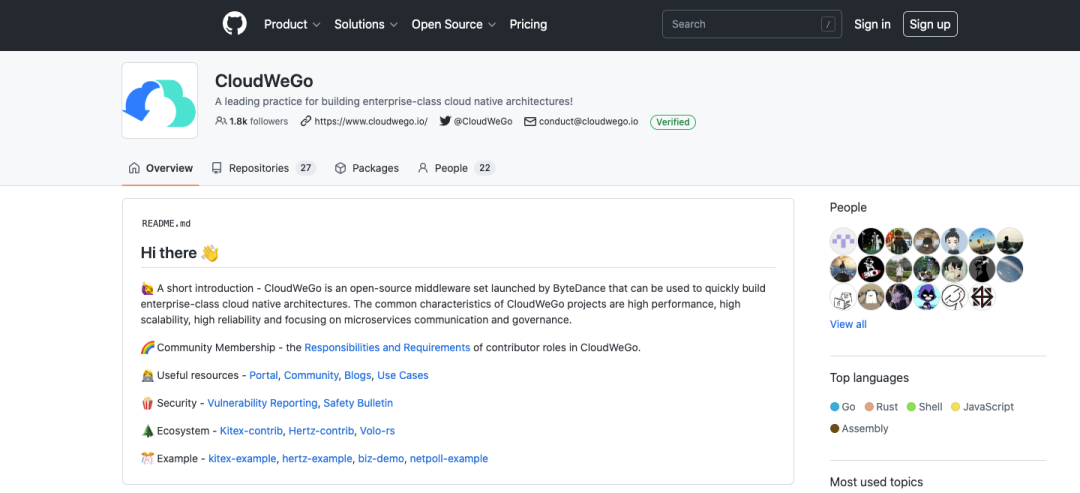Open the person sitting at sunset avatar
The width and height of the screenshot is (1080, 493).
(x=1010, y=241)
